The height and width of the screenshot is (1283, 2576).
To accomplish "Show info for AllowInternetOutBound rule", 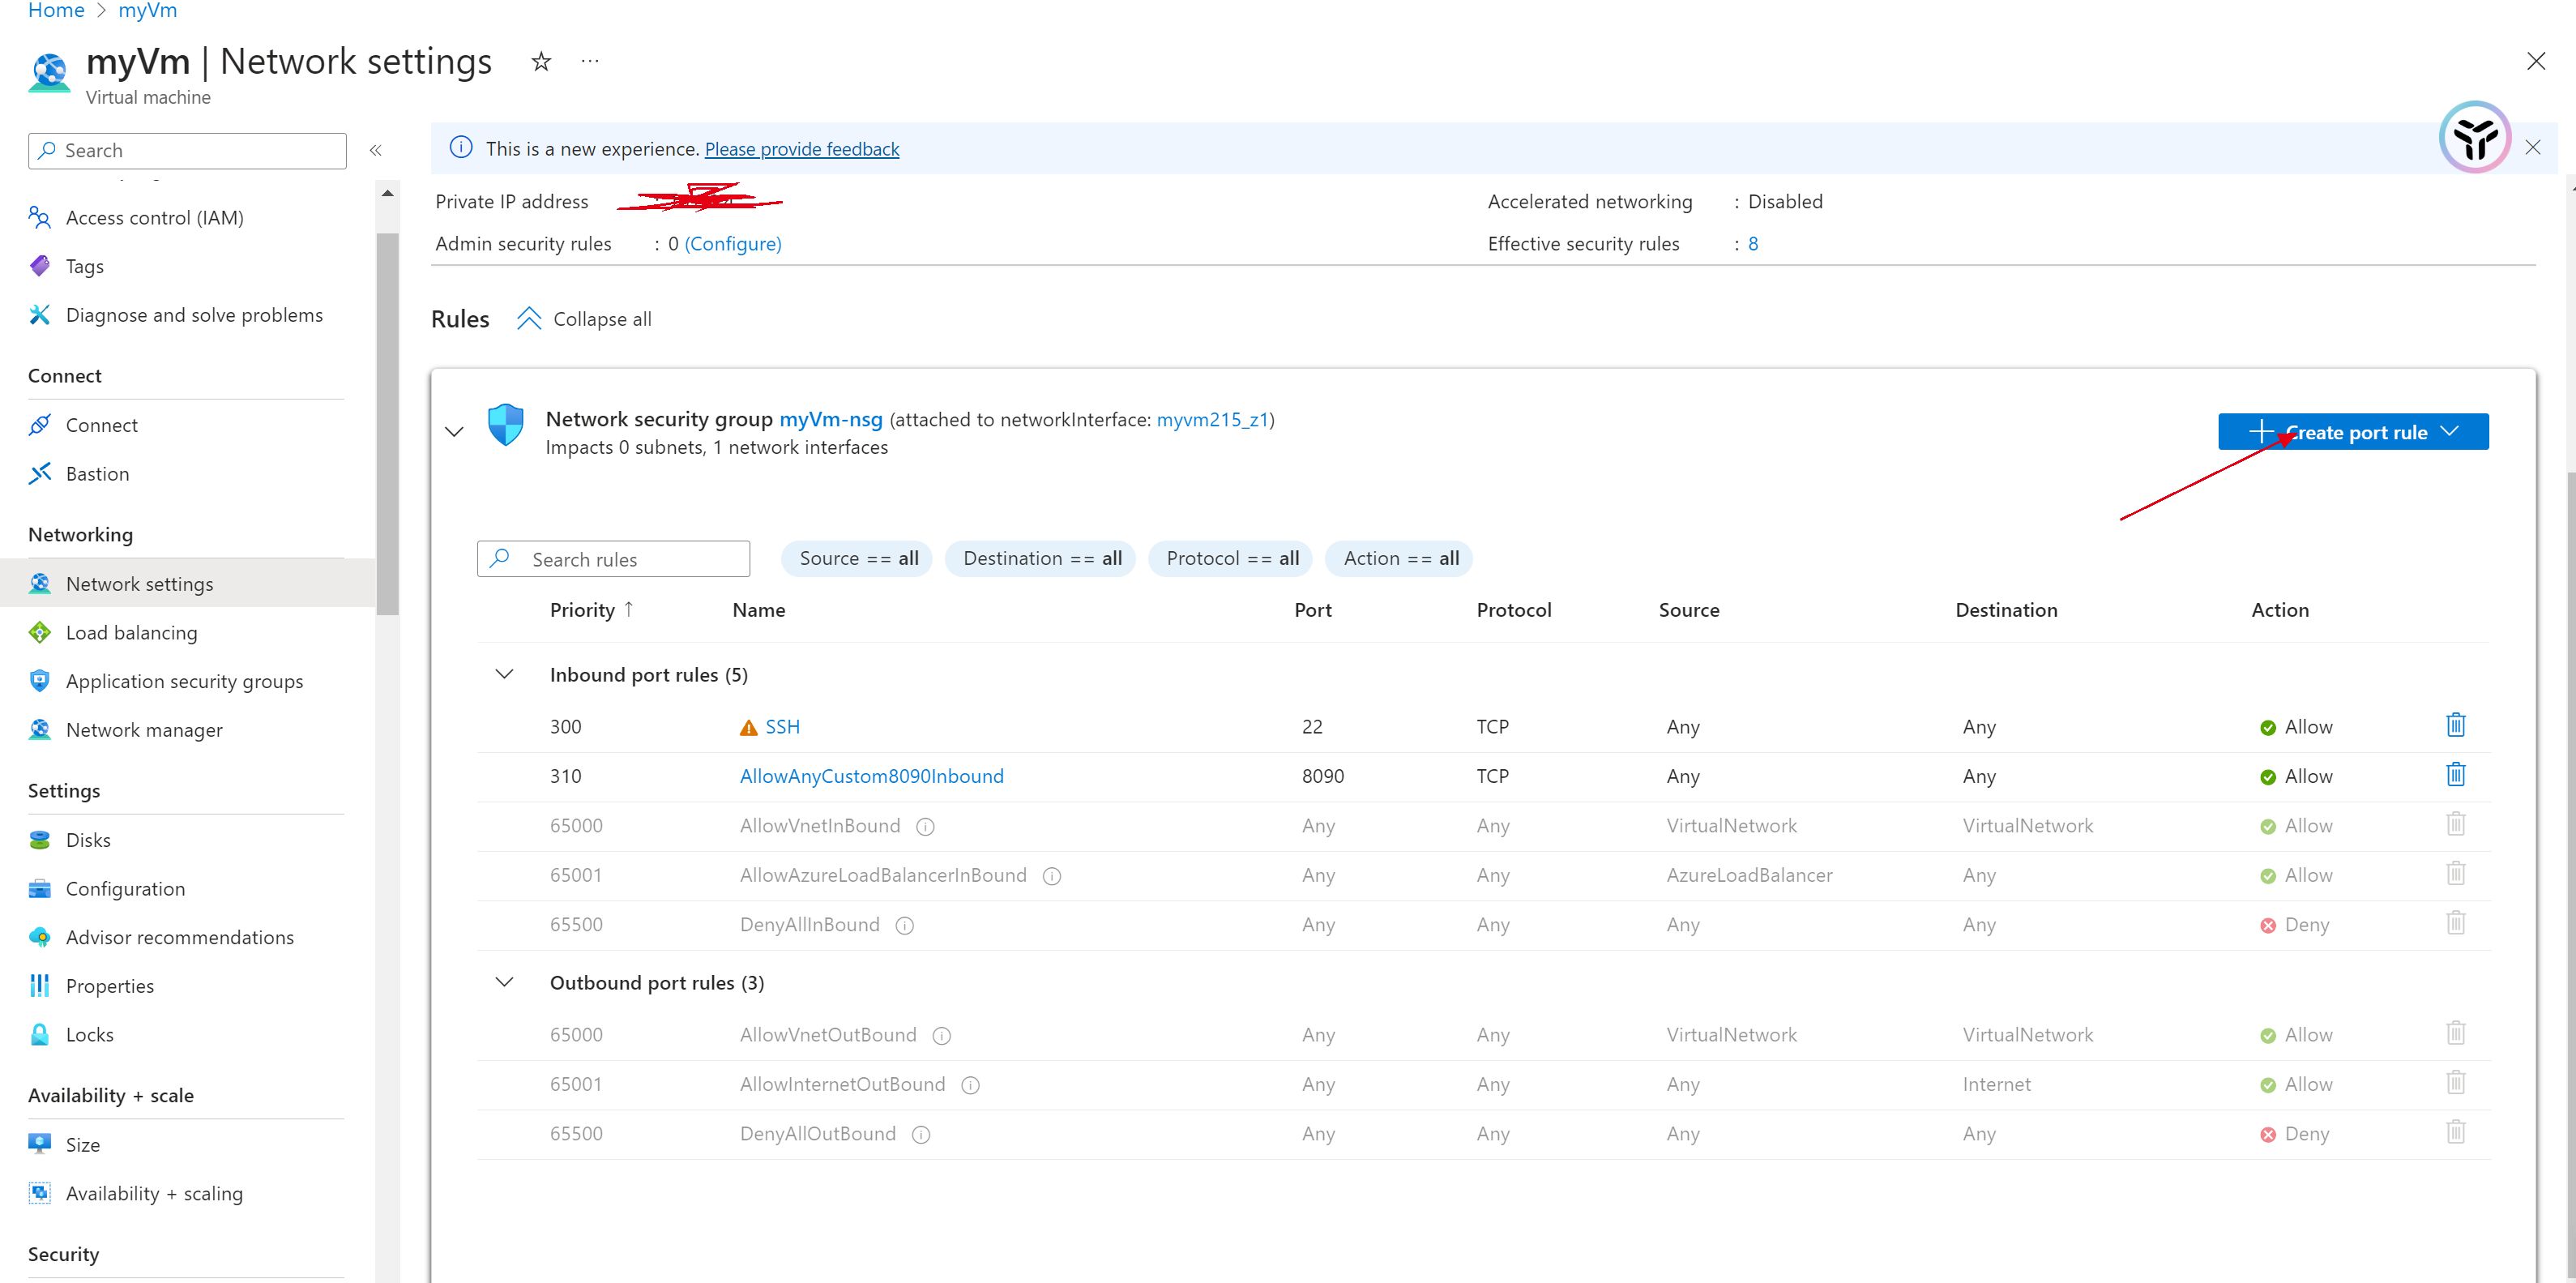I will pyautogui.click(x=970, y=1085).
